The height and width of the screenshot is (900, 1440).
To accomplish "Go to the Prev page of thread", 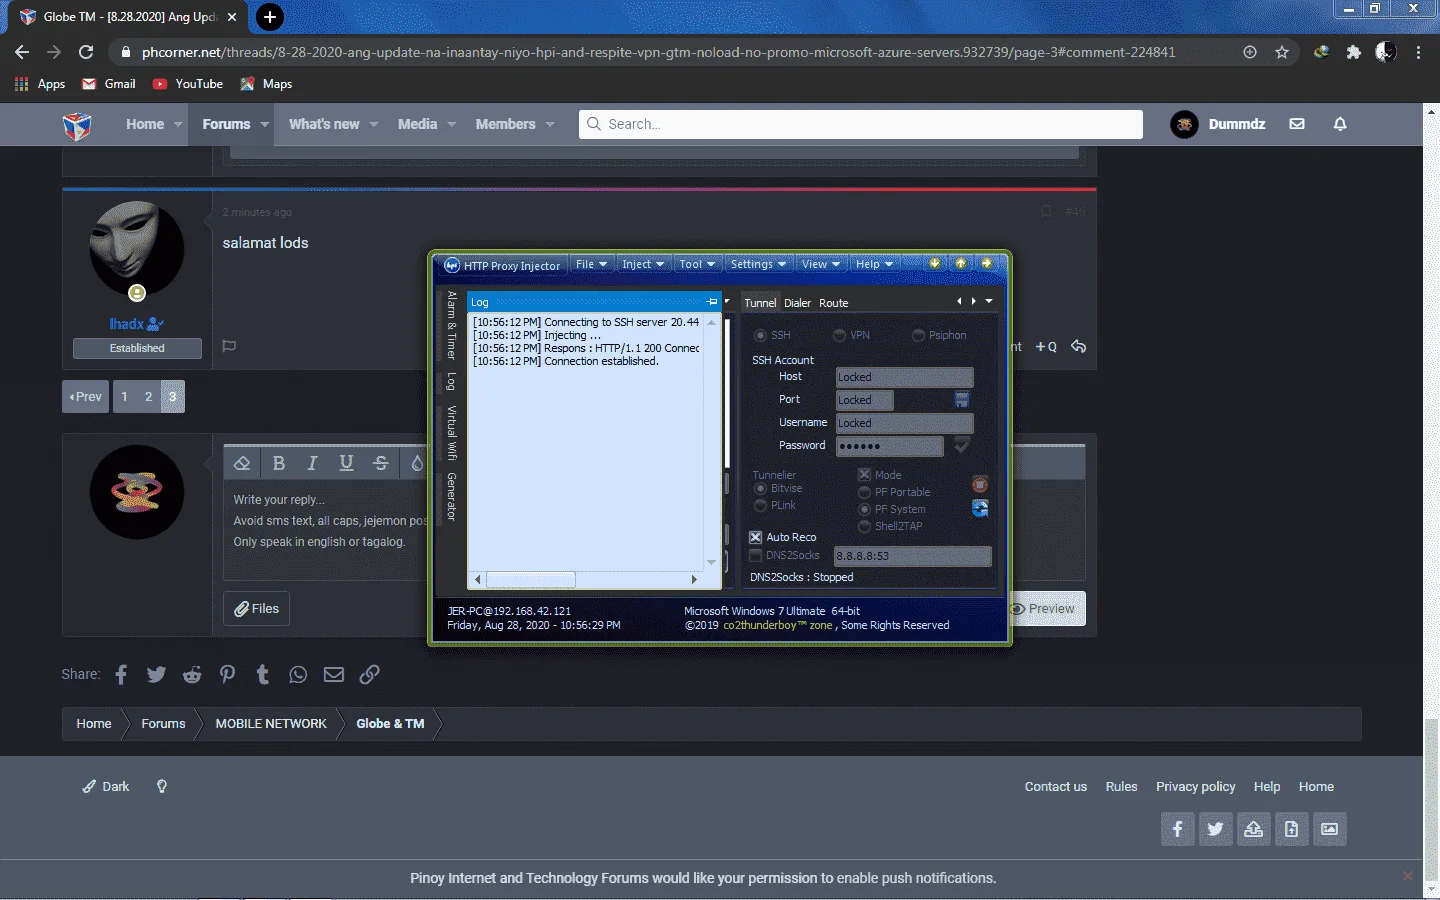I will [85, 397].
